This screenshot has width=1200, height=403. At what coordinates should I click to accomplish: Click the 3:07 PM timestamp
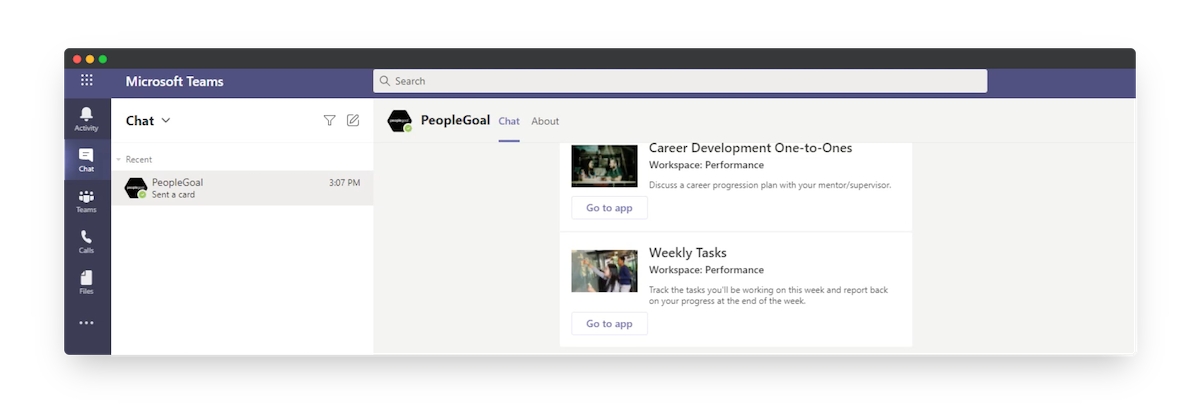[x=344, y=183]
